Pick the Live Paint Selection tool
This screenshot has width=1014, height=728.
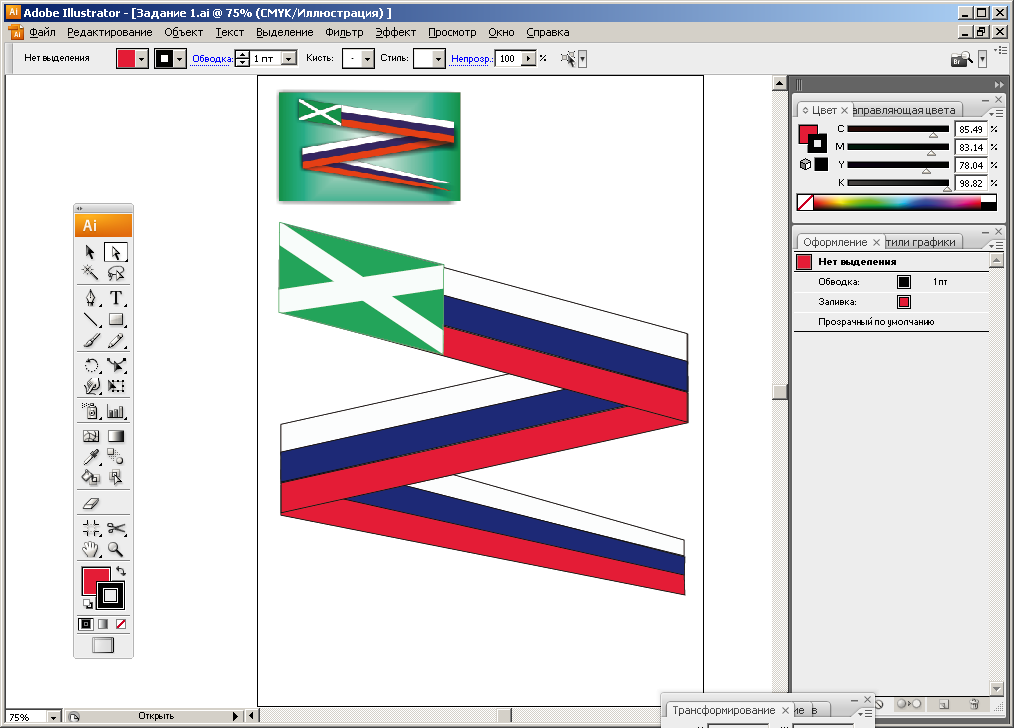116,477
